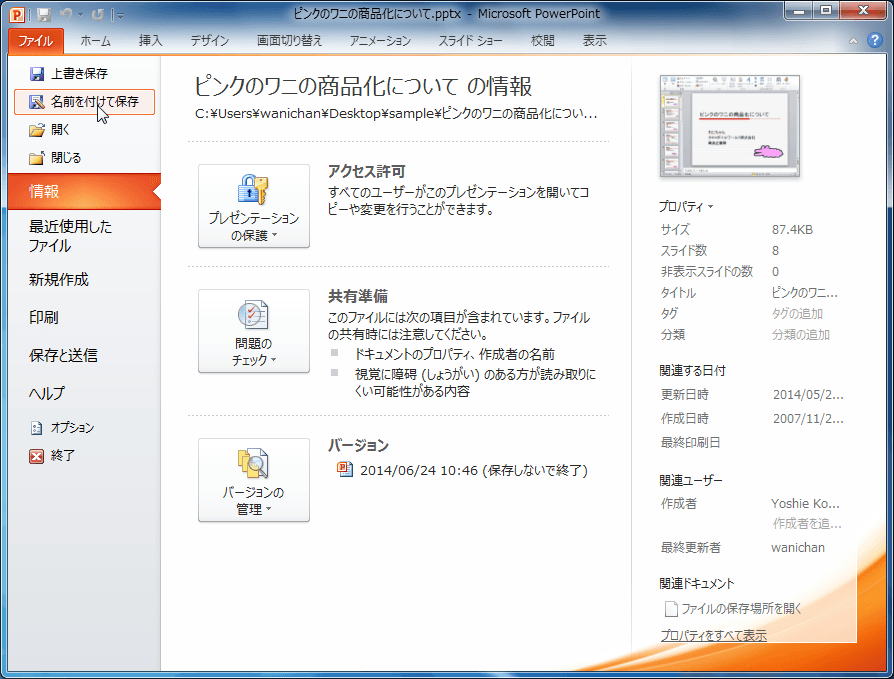Image resolution: width=894 pixels, height=679 pixels.
Task: Click the 名前を付けて保存 icon
Action: [36, 102]
